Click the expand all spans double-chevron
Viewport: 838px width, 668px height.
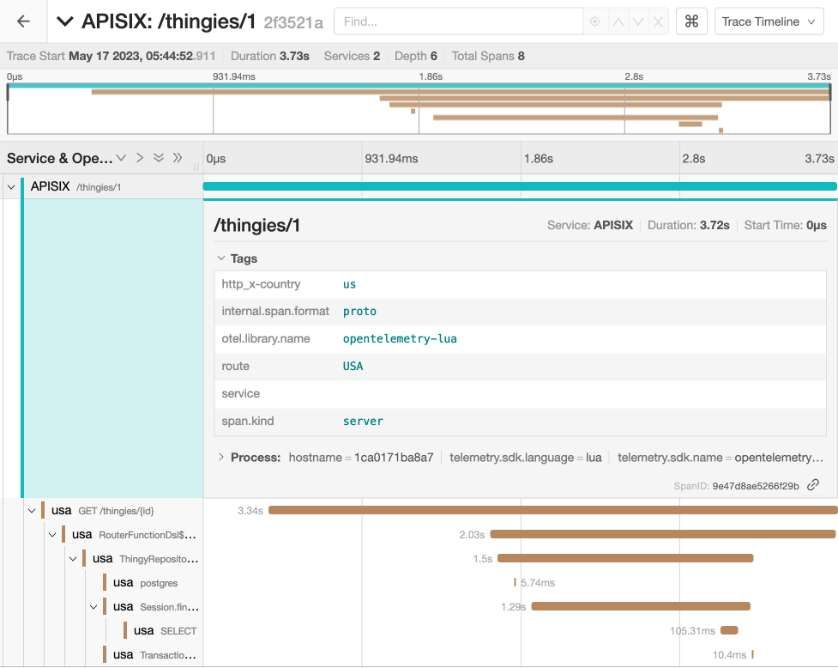click(x=159, y=158)
